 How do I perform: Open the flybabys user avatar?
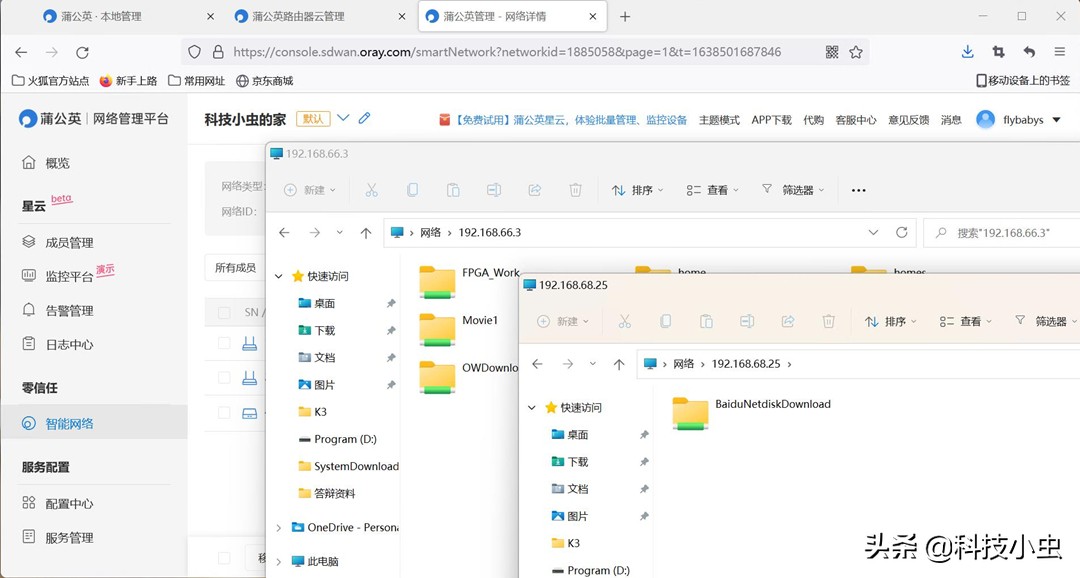click(986, 119)
